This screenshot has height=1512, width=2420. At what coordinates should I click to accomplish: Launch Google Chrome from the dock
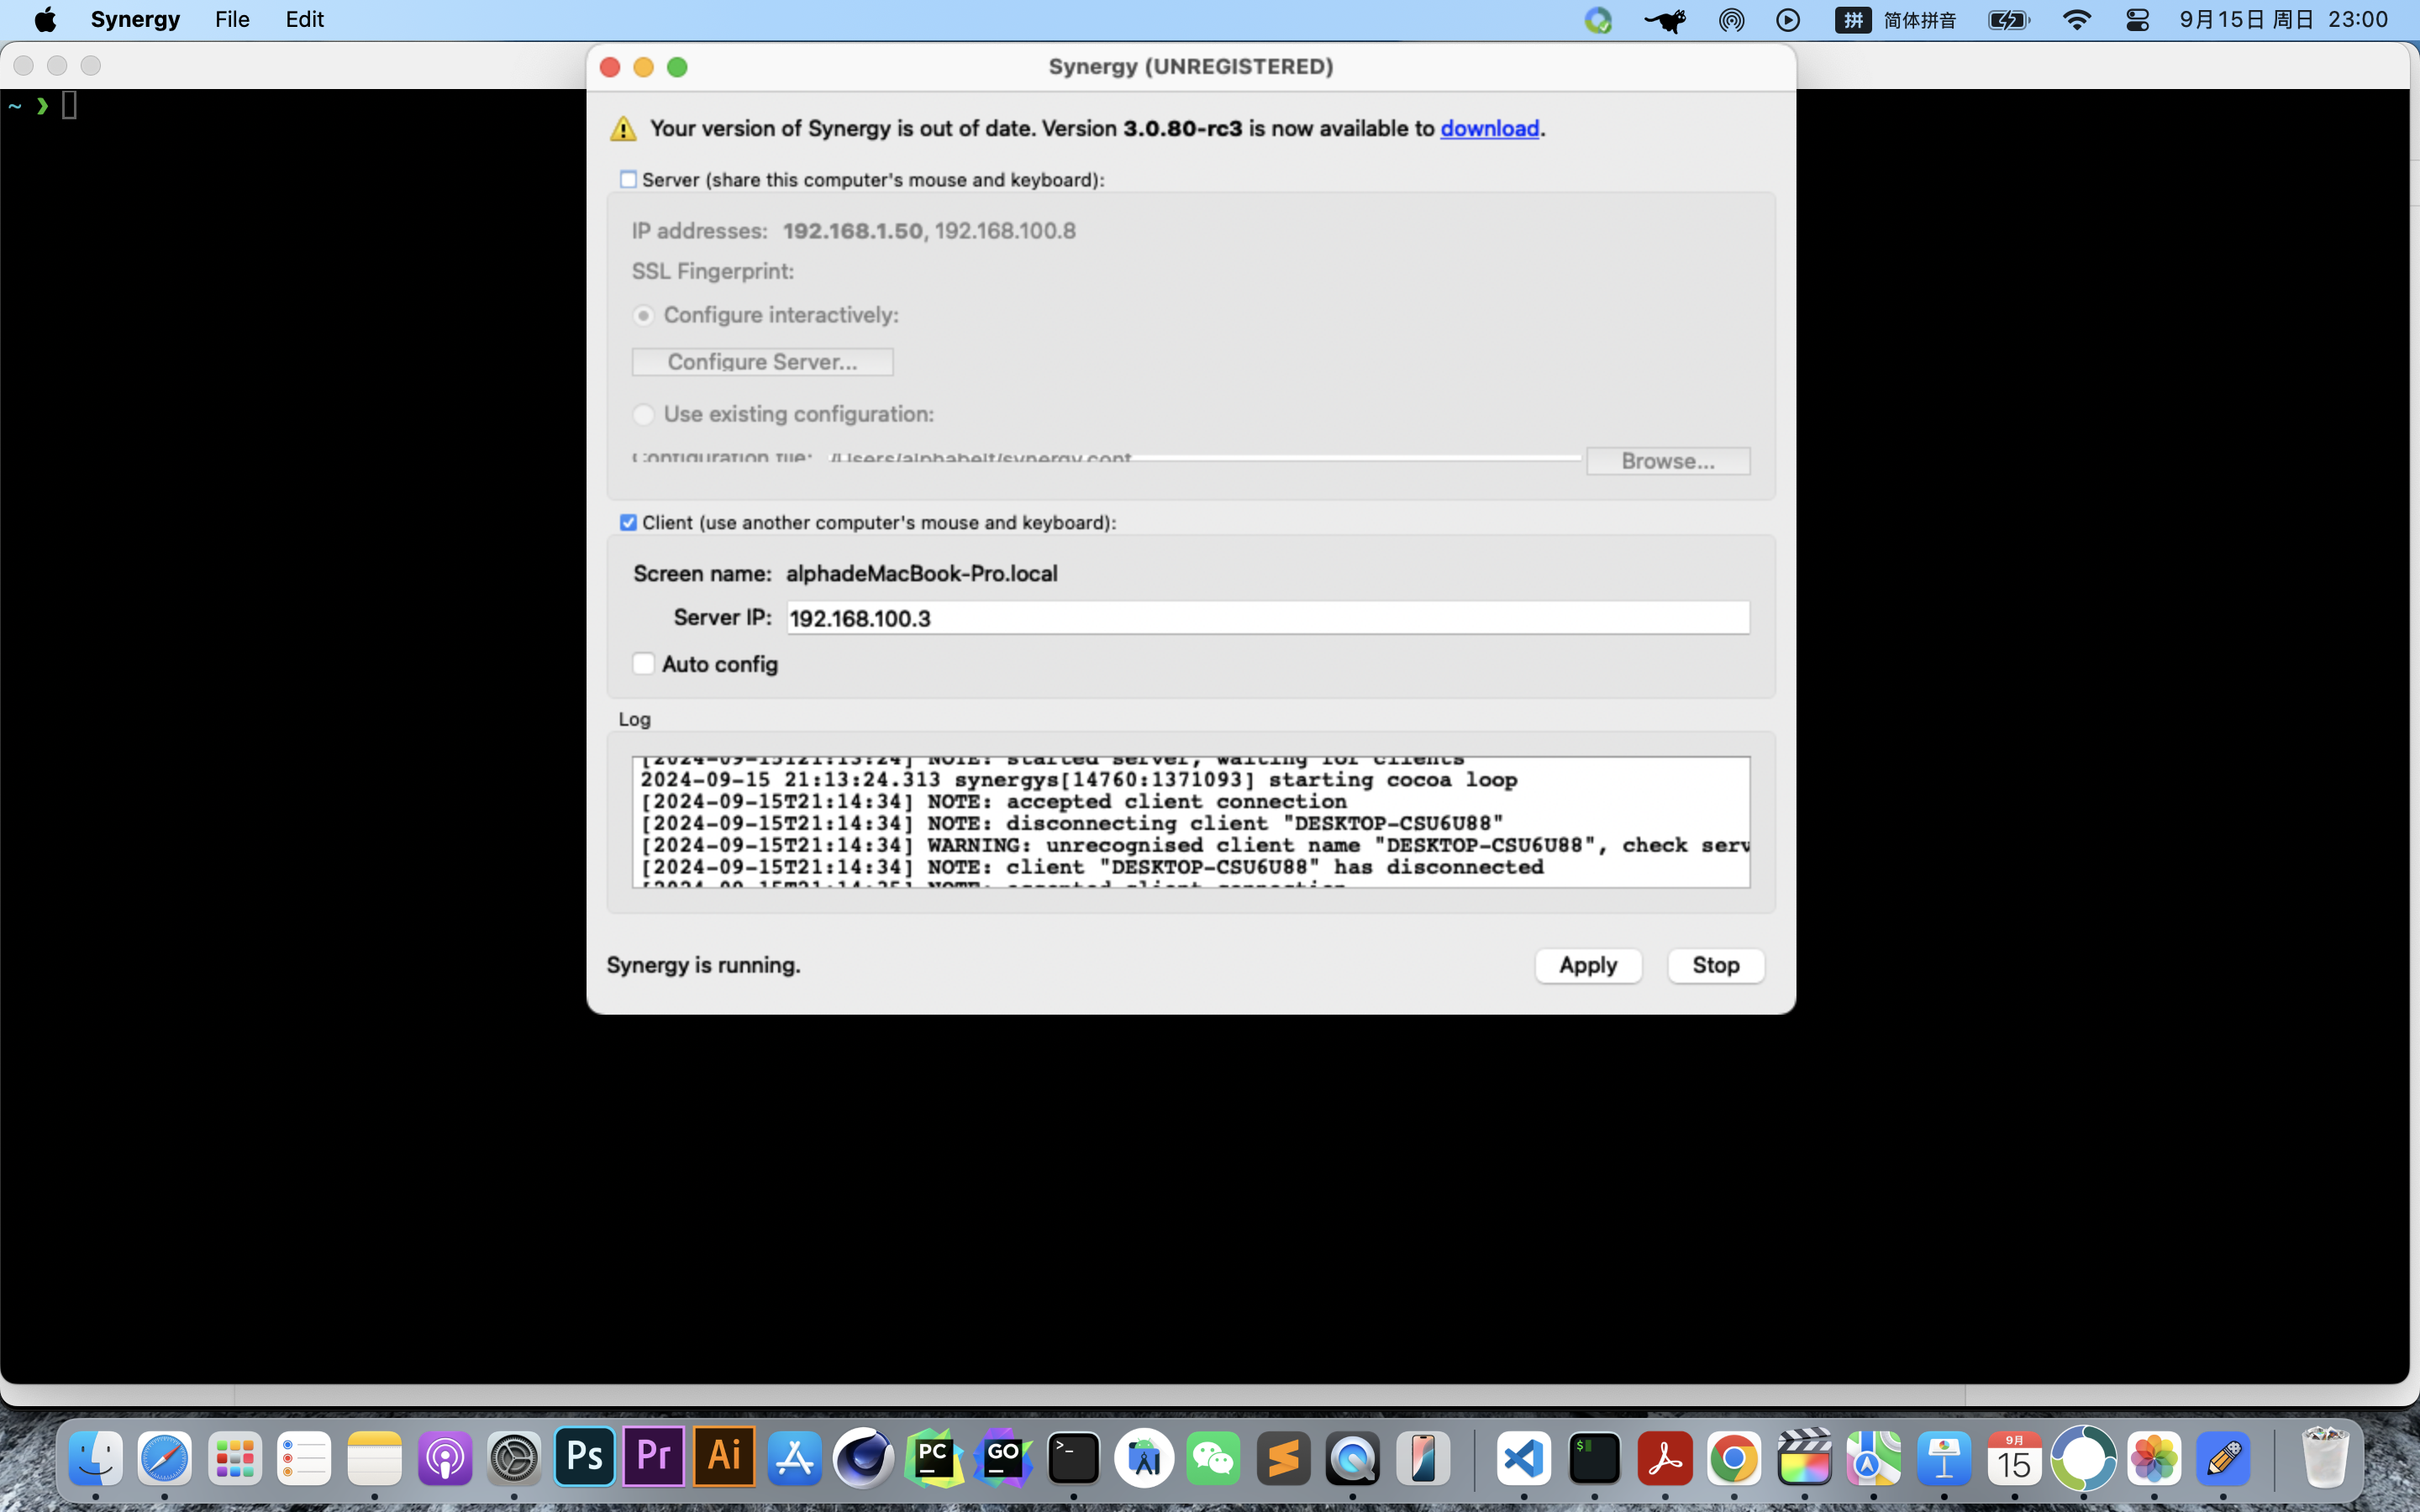[1734, 1458]
